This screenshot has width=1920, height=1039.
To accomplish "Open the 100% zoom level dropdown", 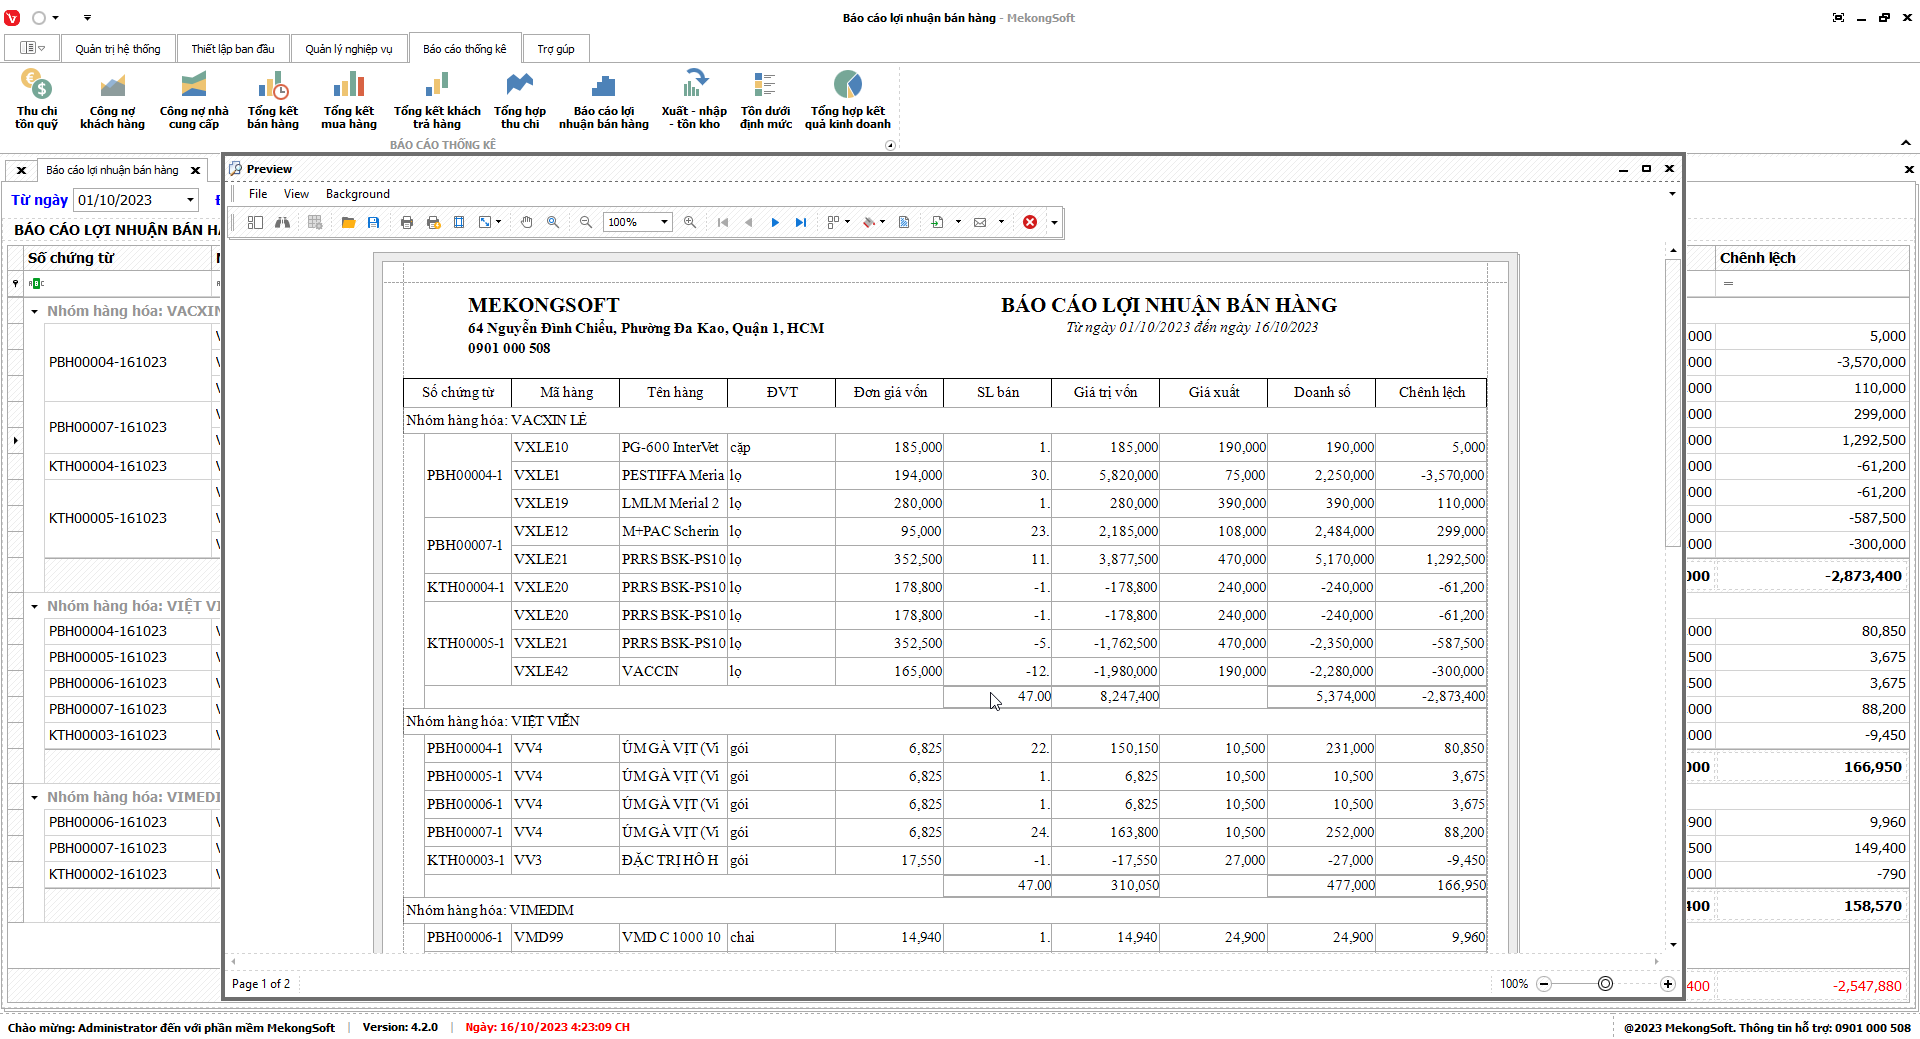I will point(665,222).
